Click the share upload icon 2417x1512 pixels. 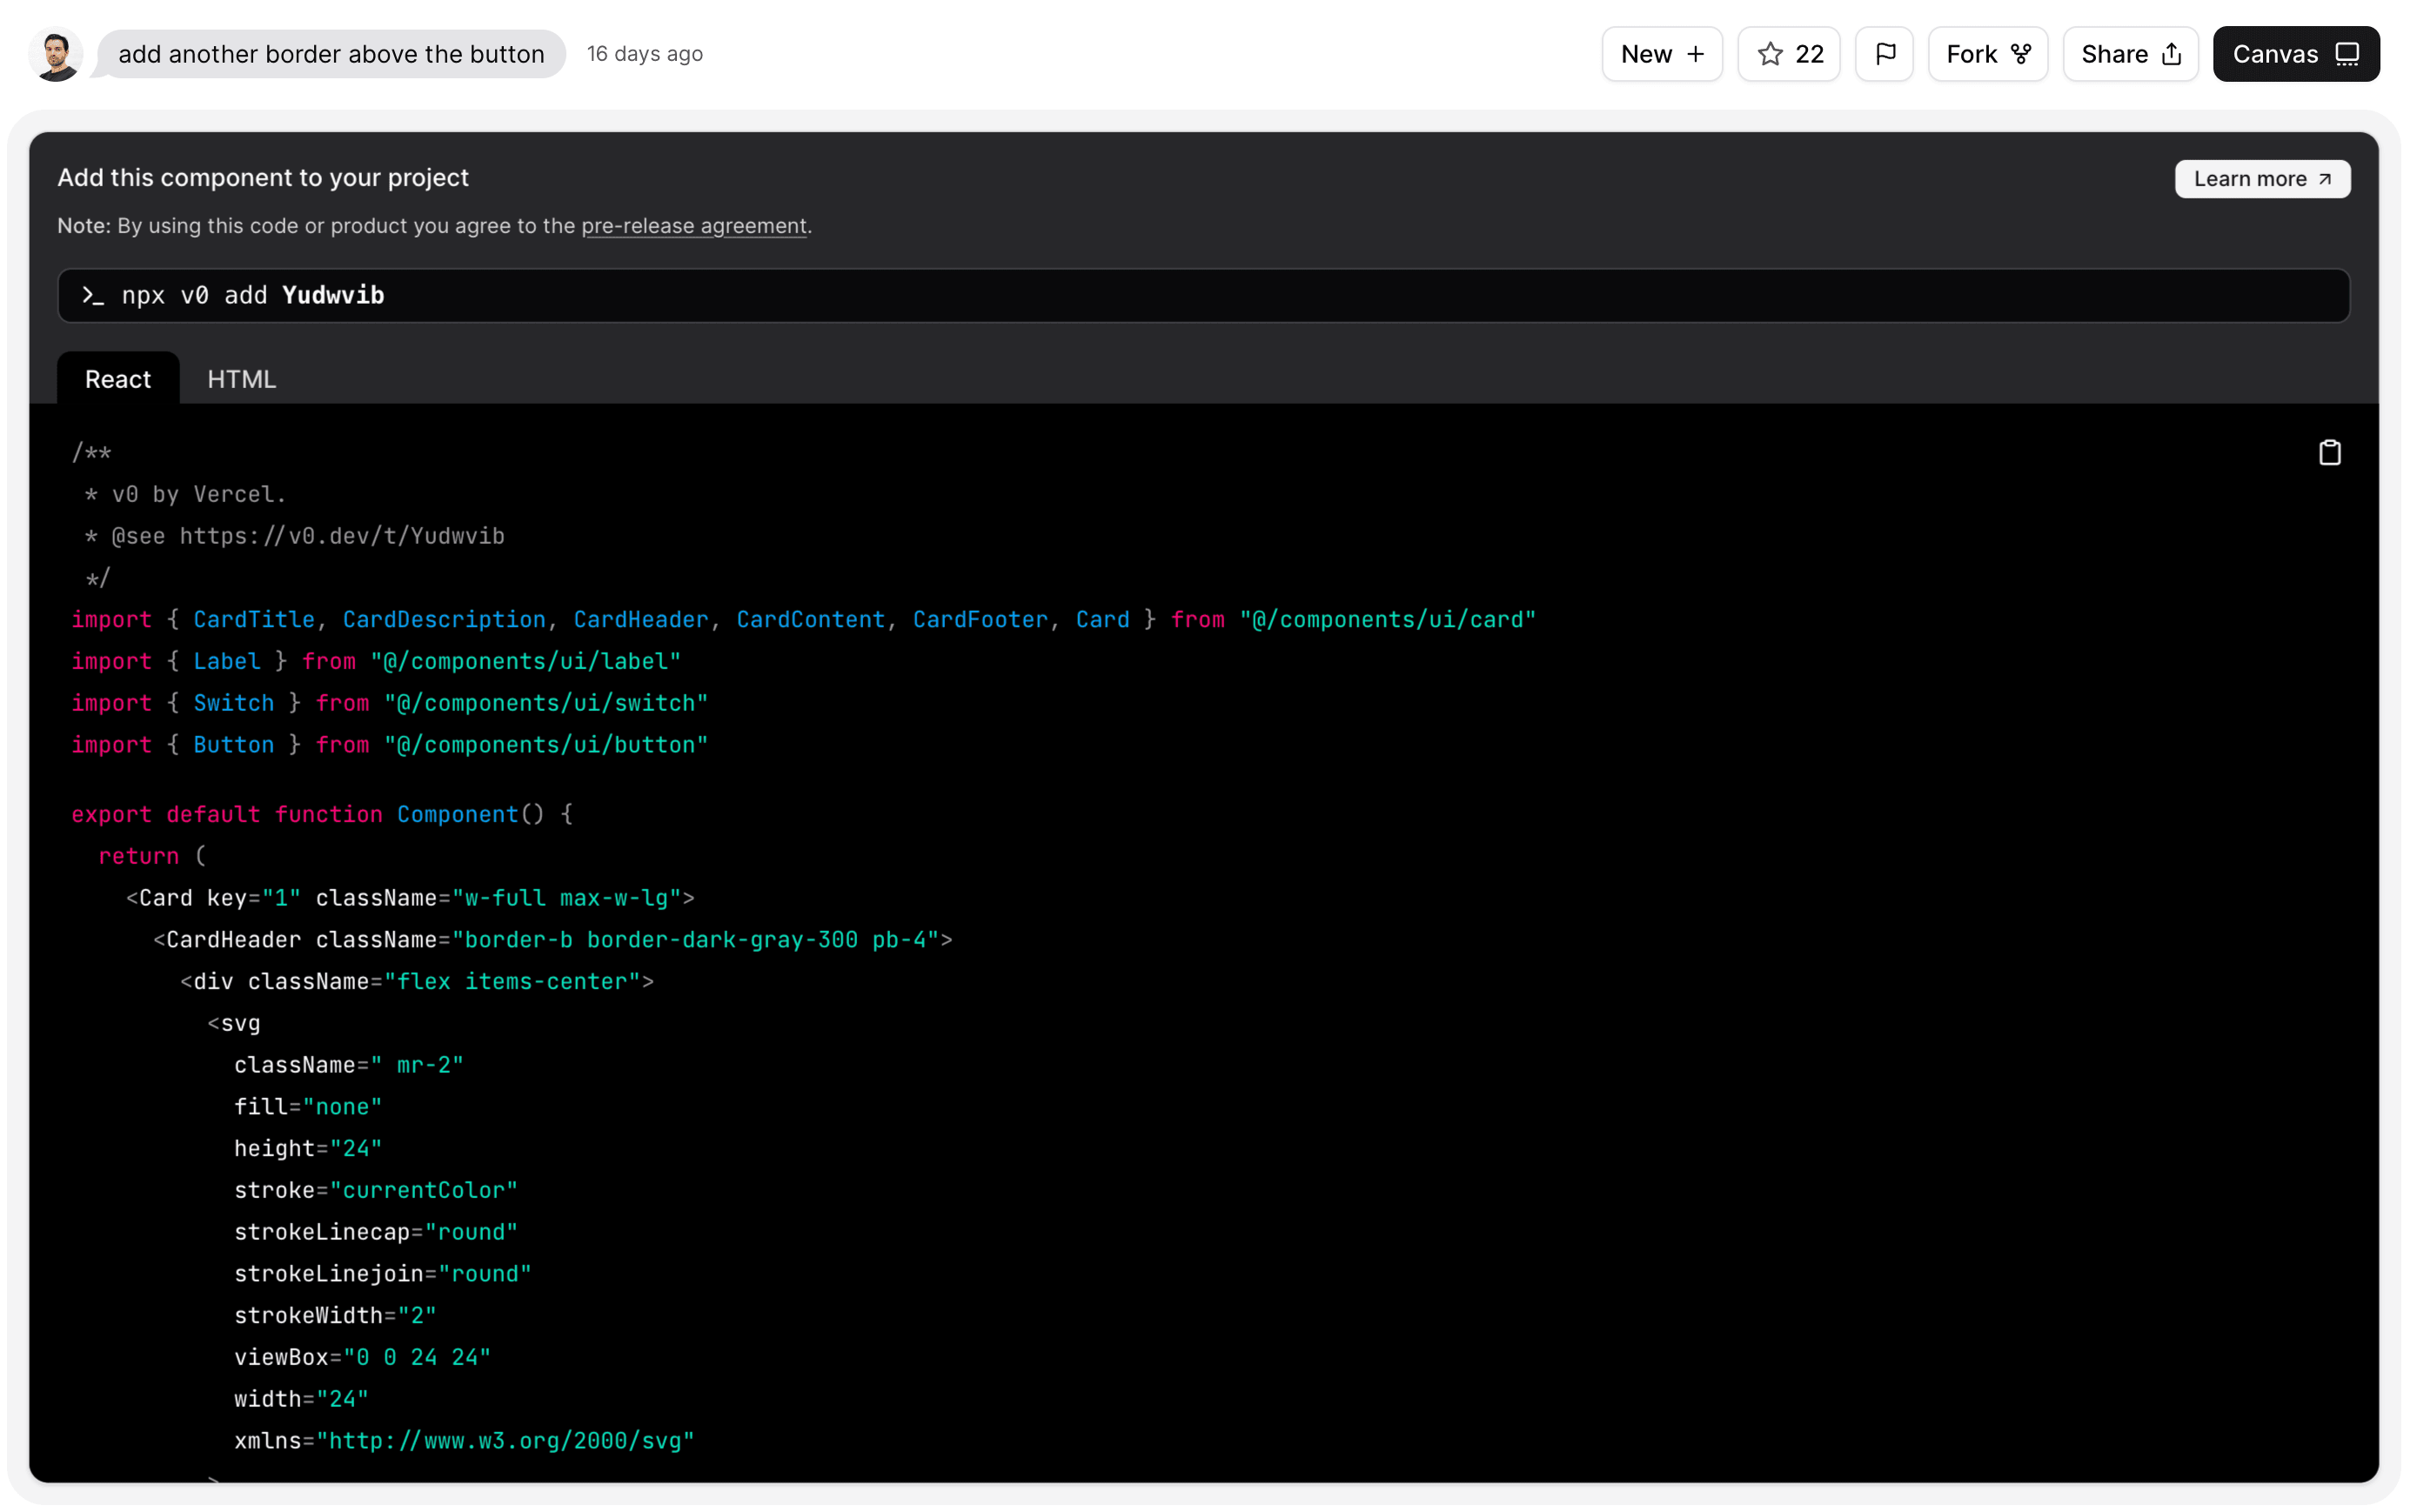2171,54
